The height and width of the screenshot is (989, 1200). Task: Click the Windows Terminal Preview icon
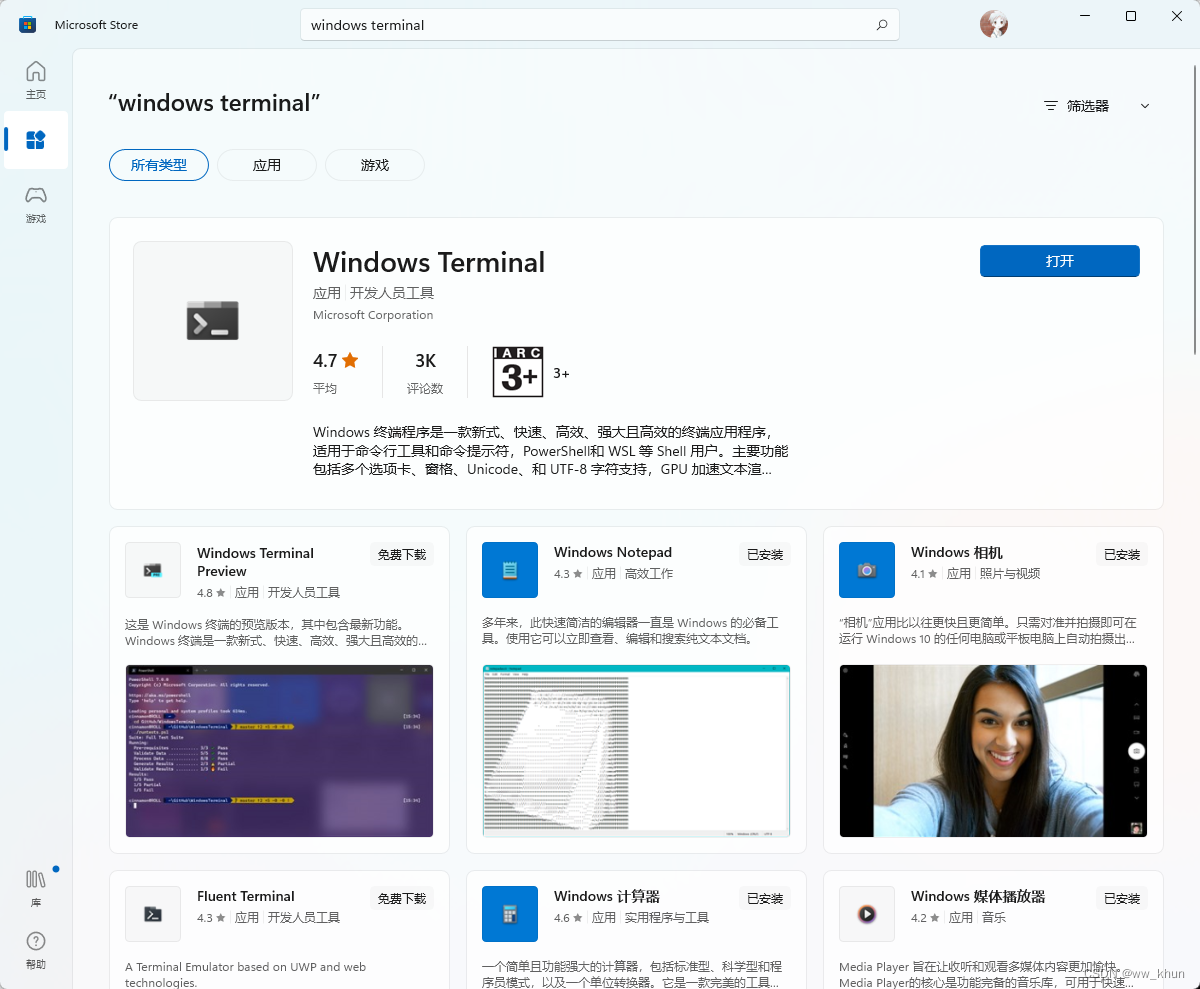point(153,570)
